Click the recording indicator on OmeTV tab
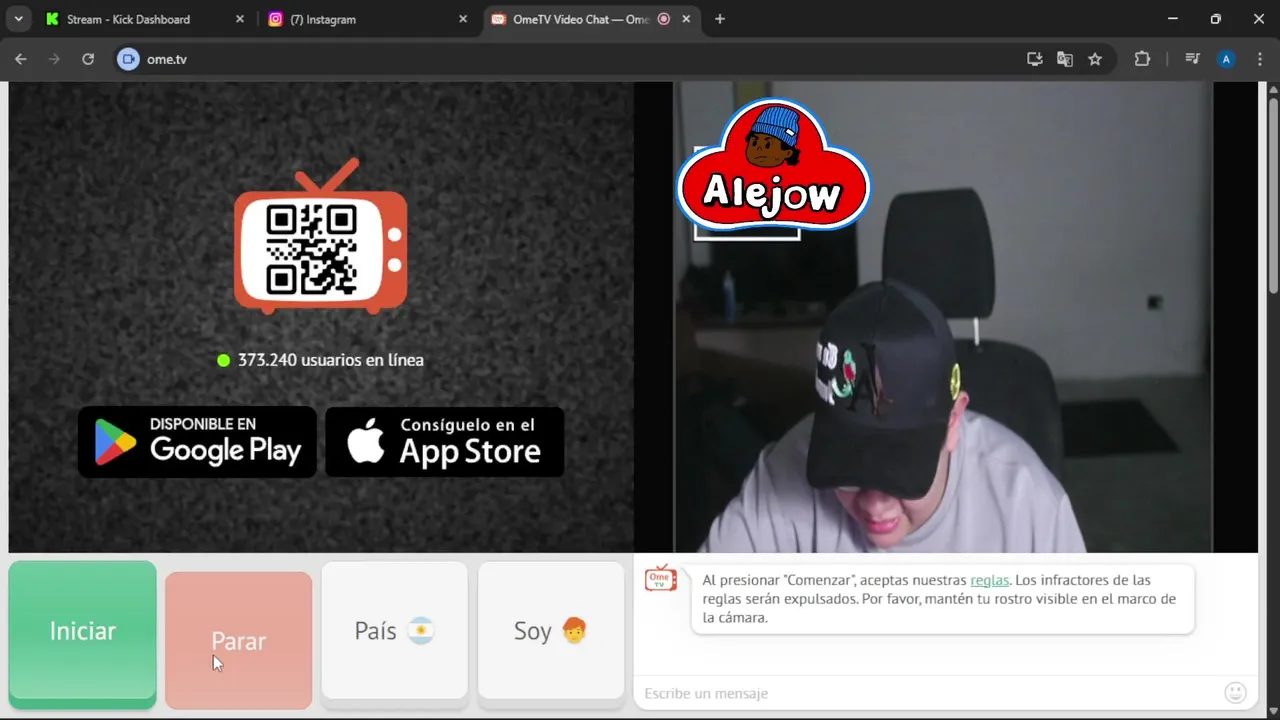The width and height of the screenshot is (1280, 720). 664,19
